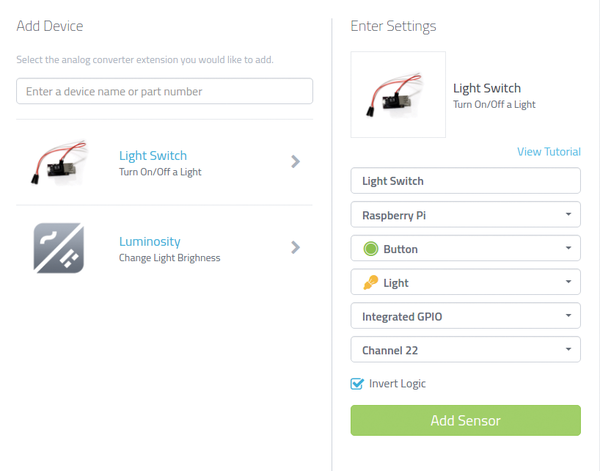Click the Add Sensor button

pyautogui.click(x=465, y=420)
